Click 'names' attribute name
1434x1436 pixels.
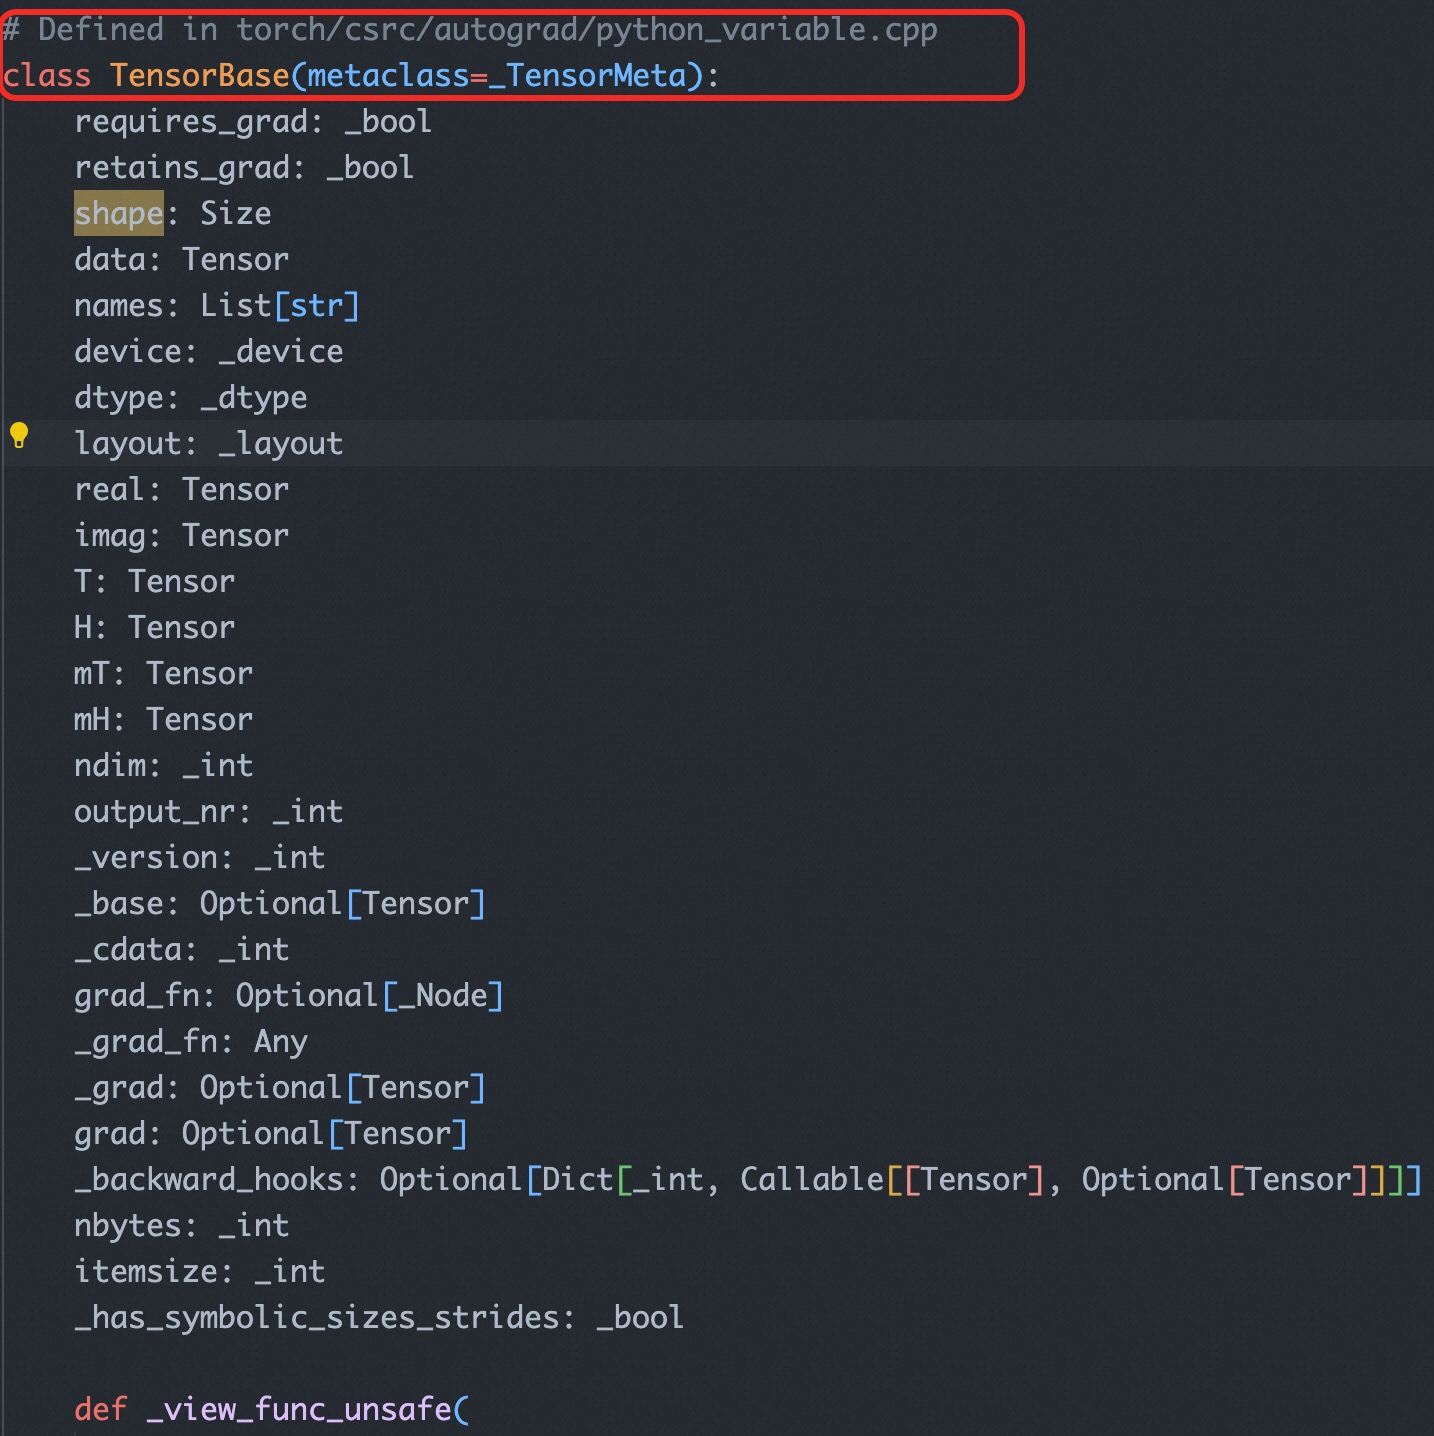[118, 306]
